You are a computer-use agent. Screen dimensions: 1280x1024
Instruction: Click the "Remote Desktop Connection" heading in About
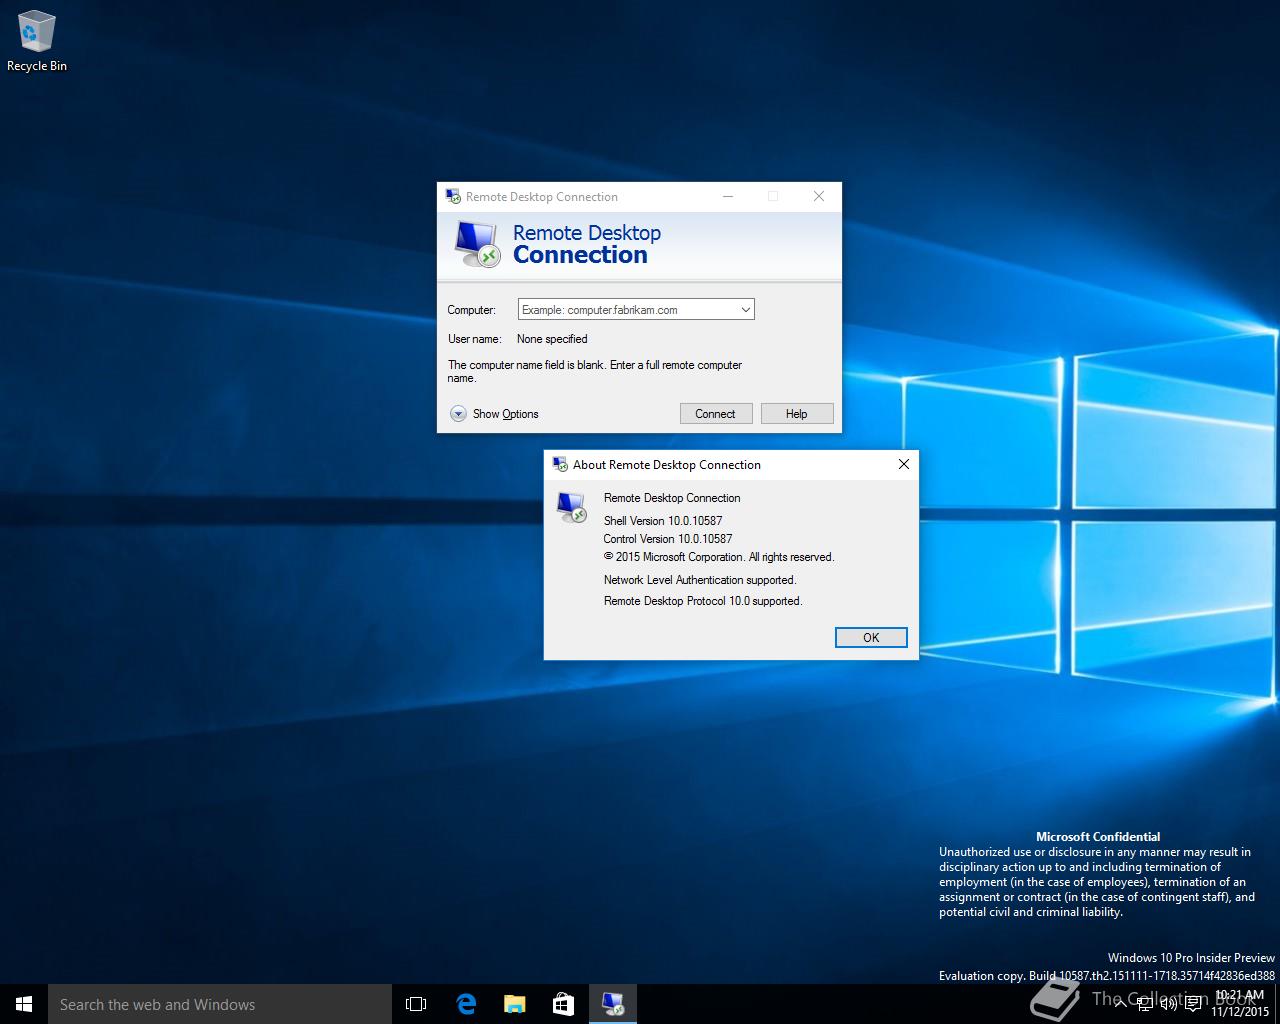(x=672, y=498)
